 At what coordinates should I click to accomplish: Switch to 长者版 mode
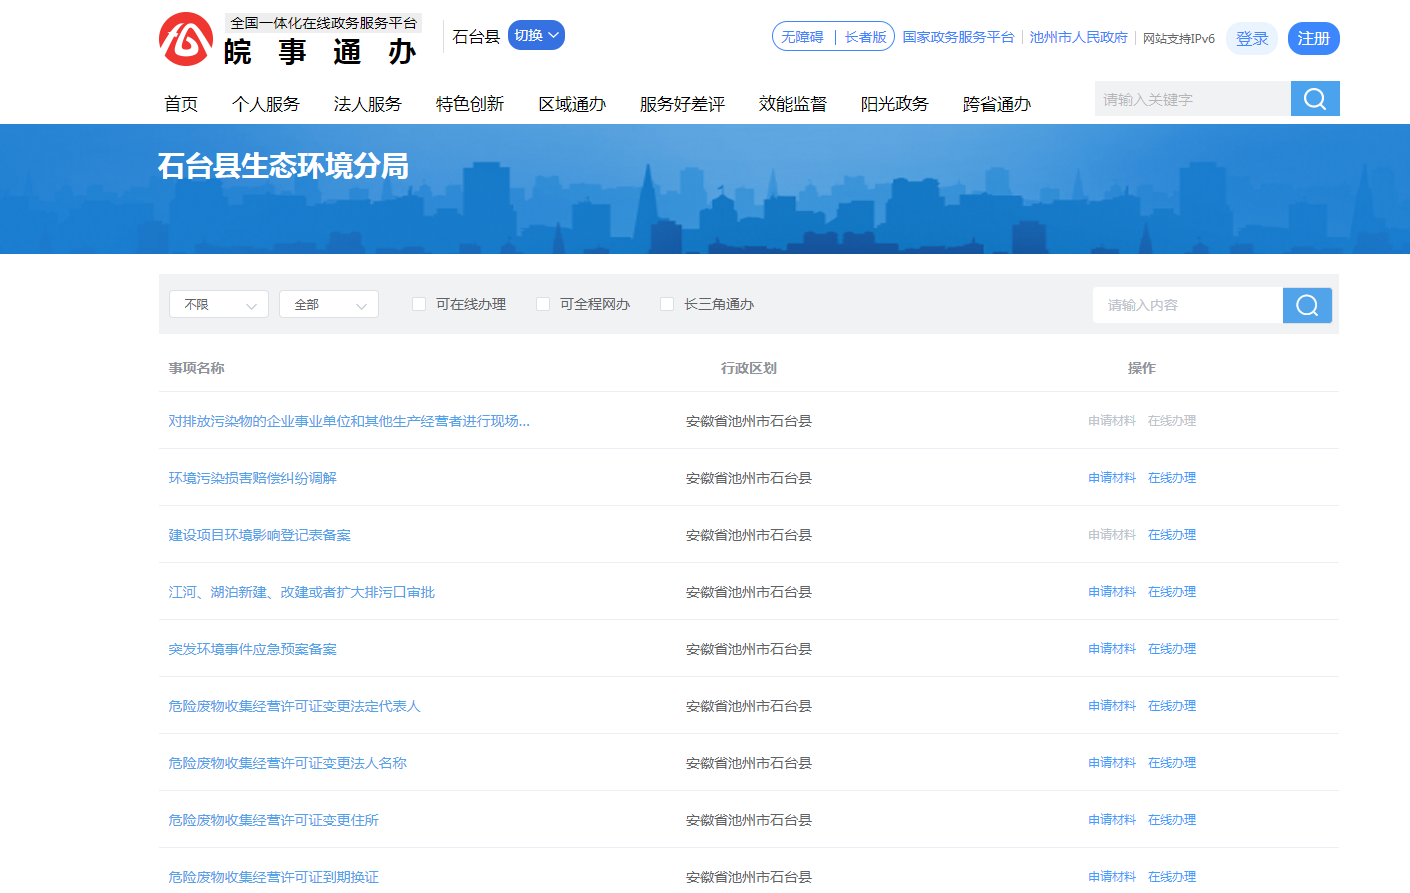tap(865, 37)
